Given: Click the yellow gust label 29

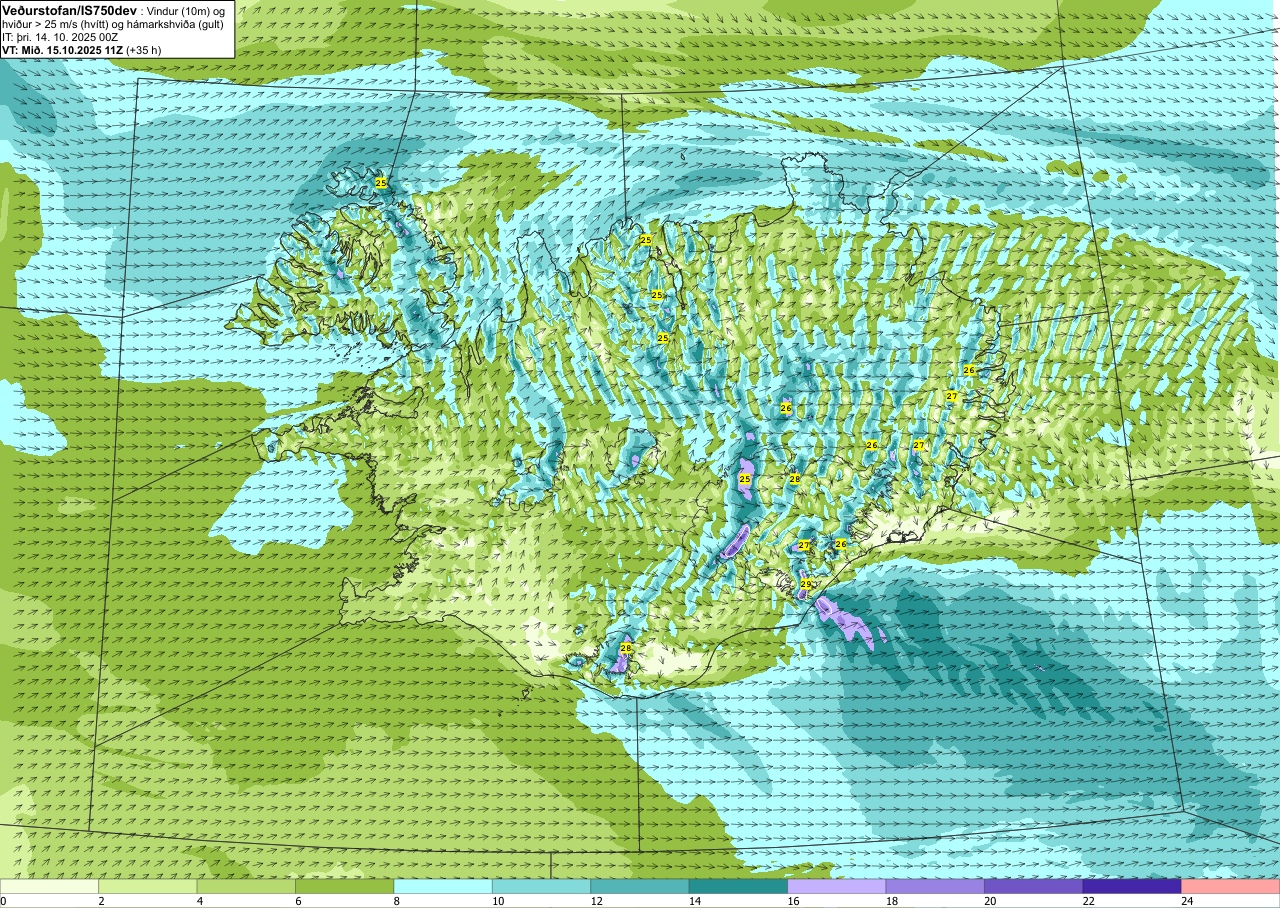Looking at the screenshot, I should tap(806, 584).
